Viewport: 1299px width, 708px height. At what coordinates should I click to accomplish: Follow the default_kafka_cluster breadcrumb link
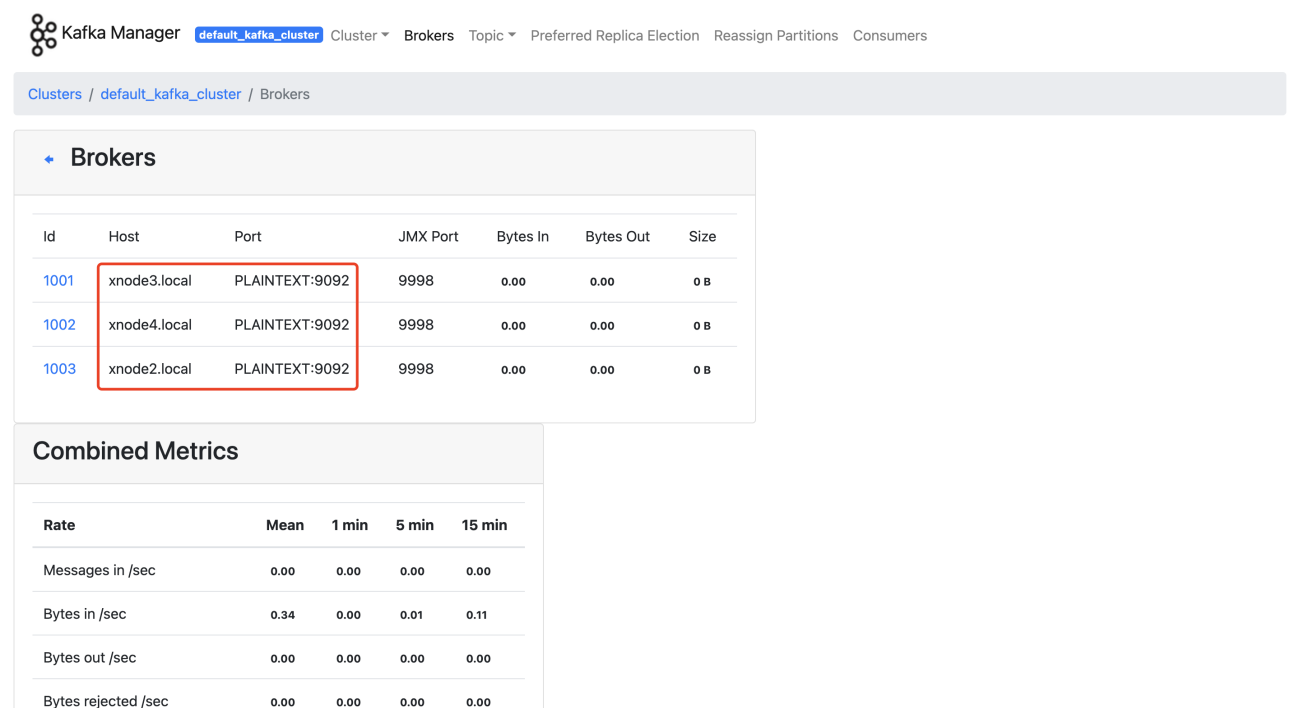click(171, 94)
